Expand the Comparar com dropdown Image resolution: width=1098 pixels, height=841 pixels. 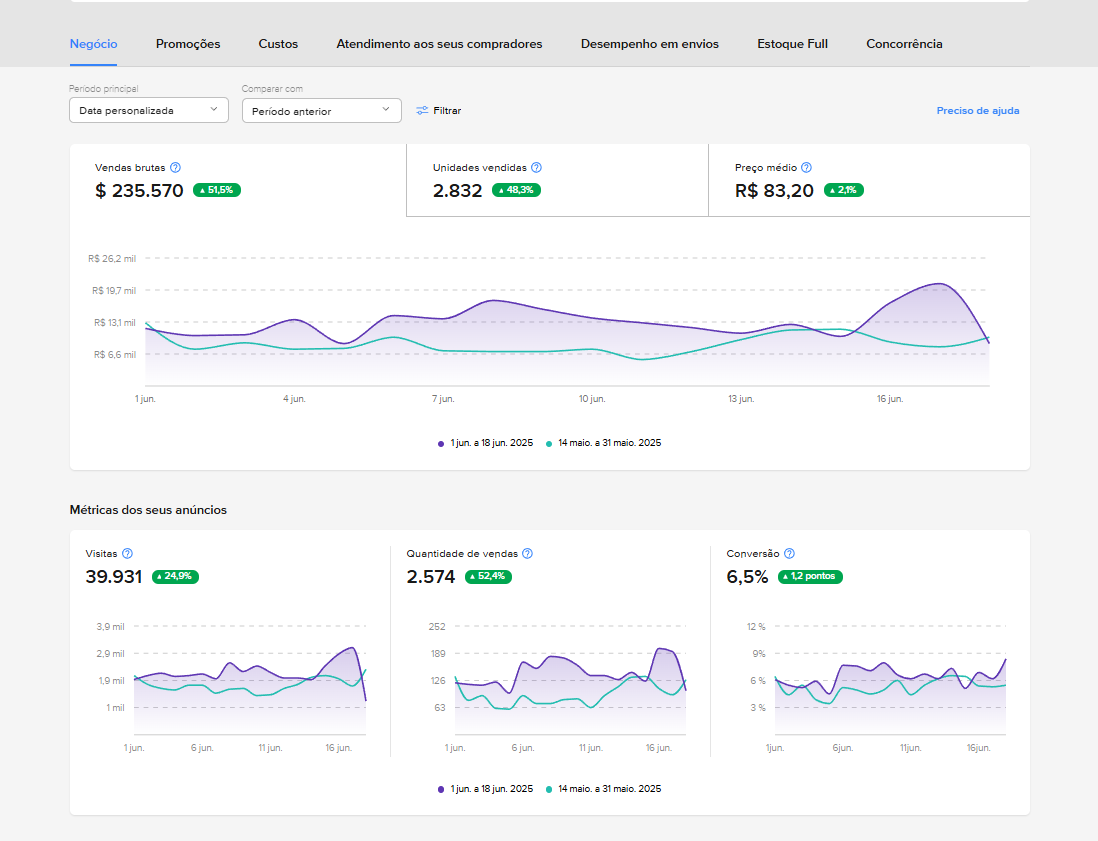[x=321, y=111]
